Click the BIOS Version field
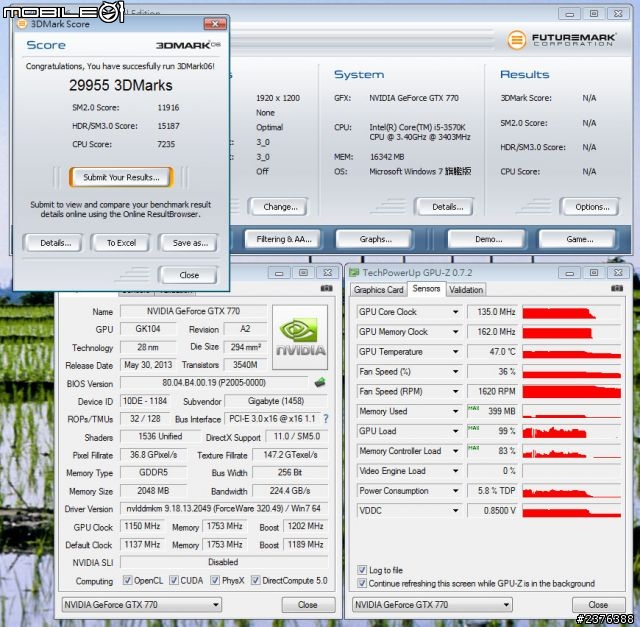640x627 pixels. coord(214,383)
